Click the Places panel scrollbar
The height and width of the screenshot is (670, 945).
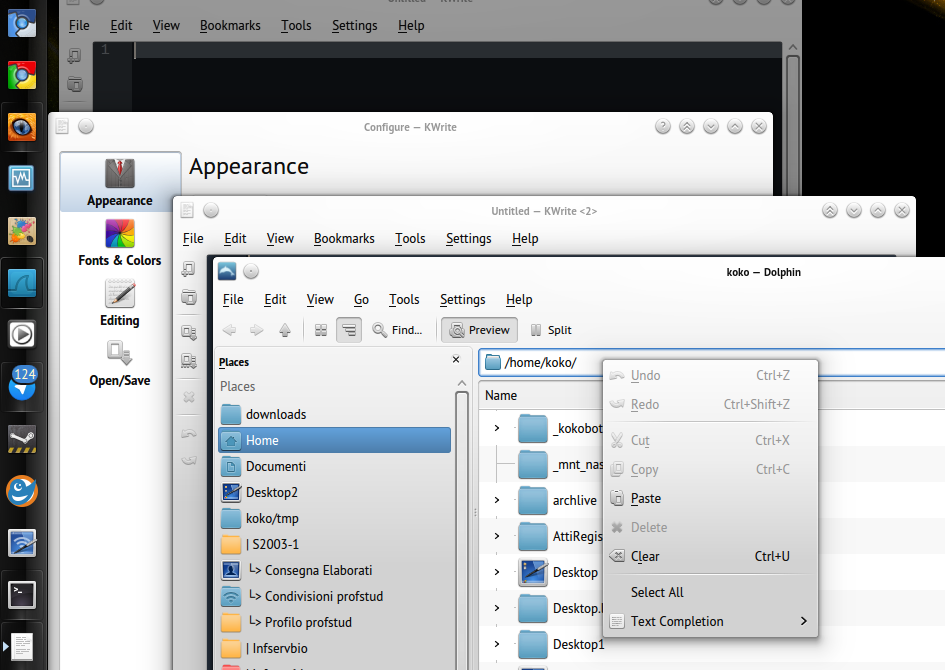462,530
